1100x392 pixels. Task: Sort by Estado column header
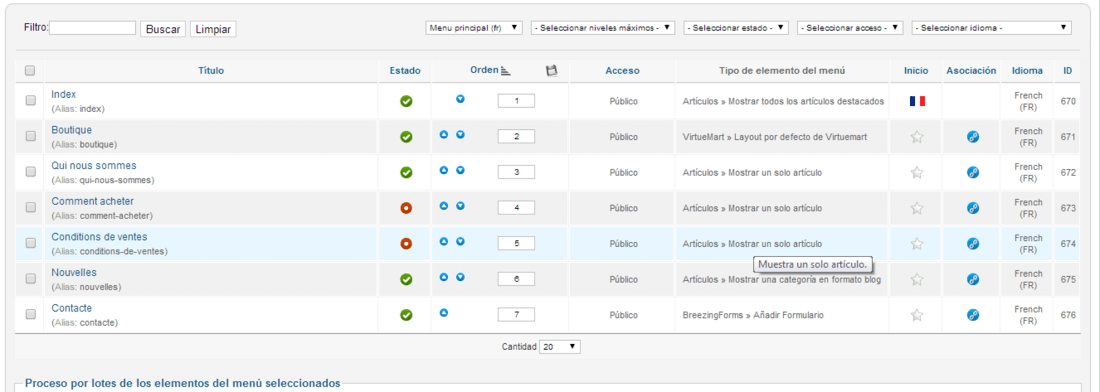(x=405, y=70)
